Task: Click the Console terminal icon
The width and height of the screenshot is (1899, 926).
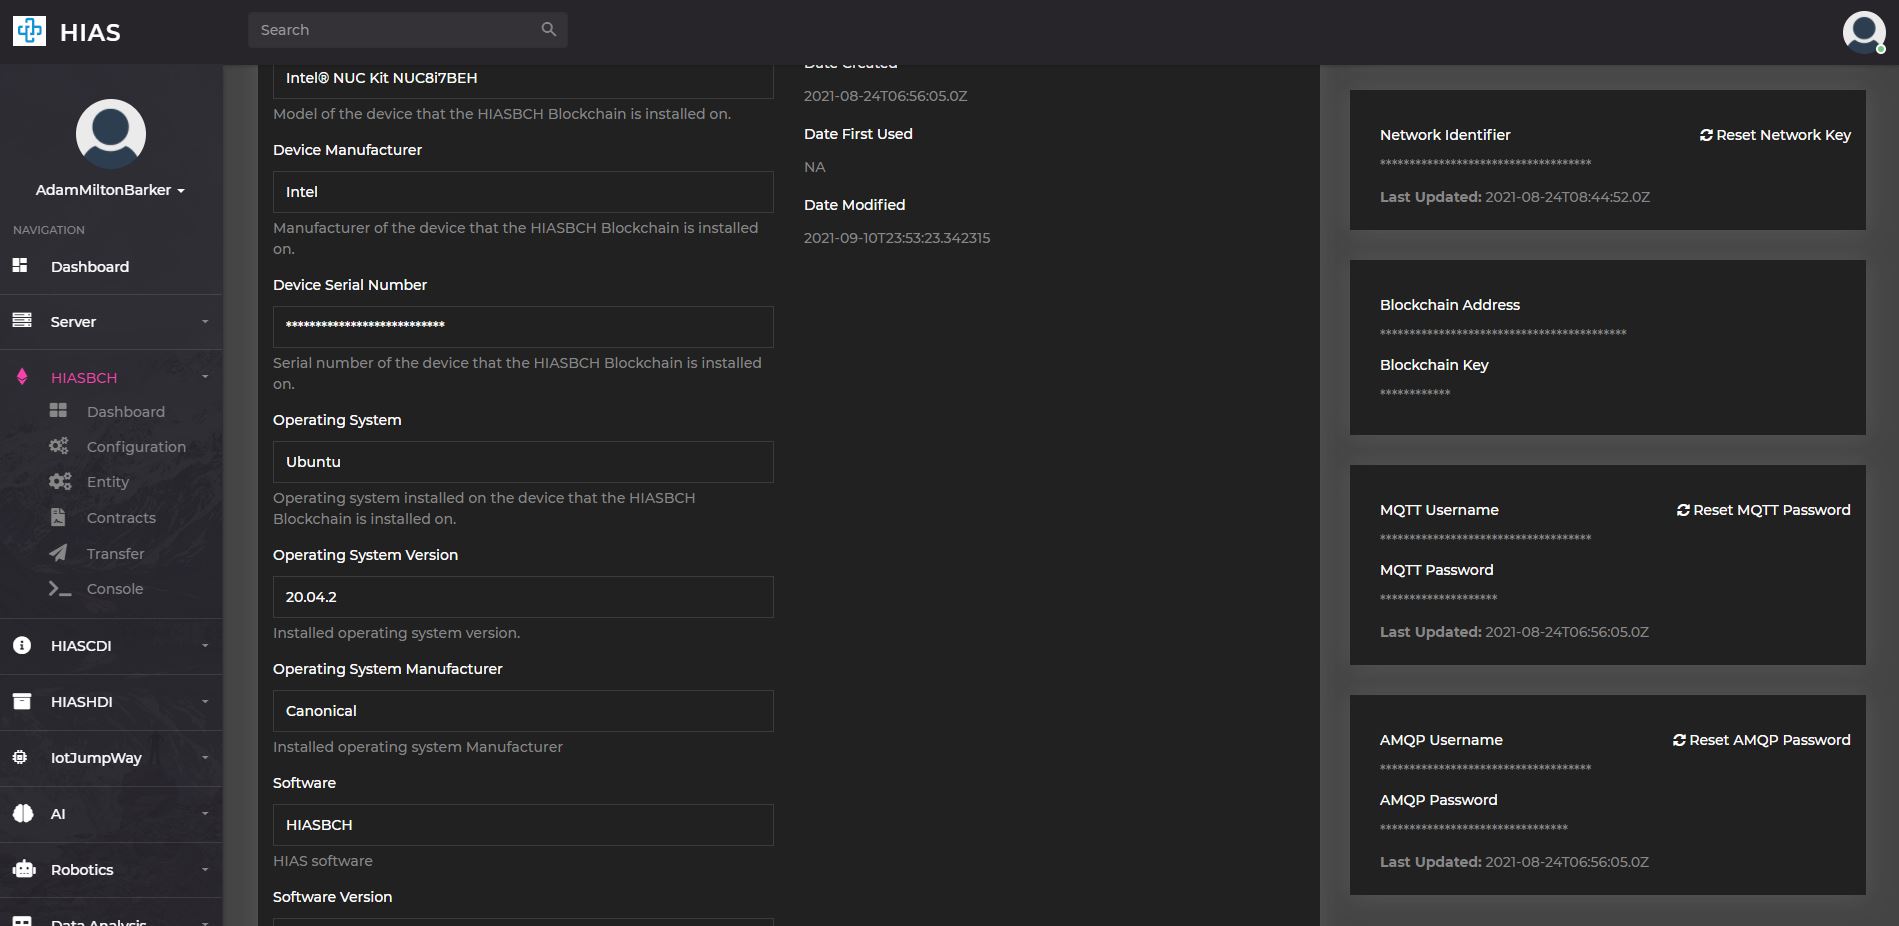Action: [x=60, y=589]
